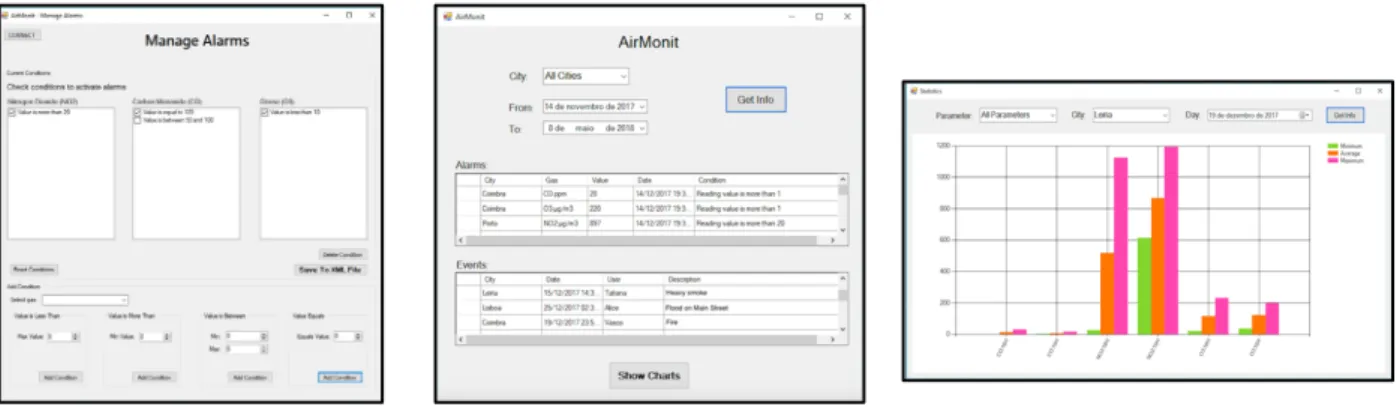Click the Manage Alarms window title bar icon

point(6,16)
